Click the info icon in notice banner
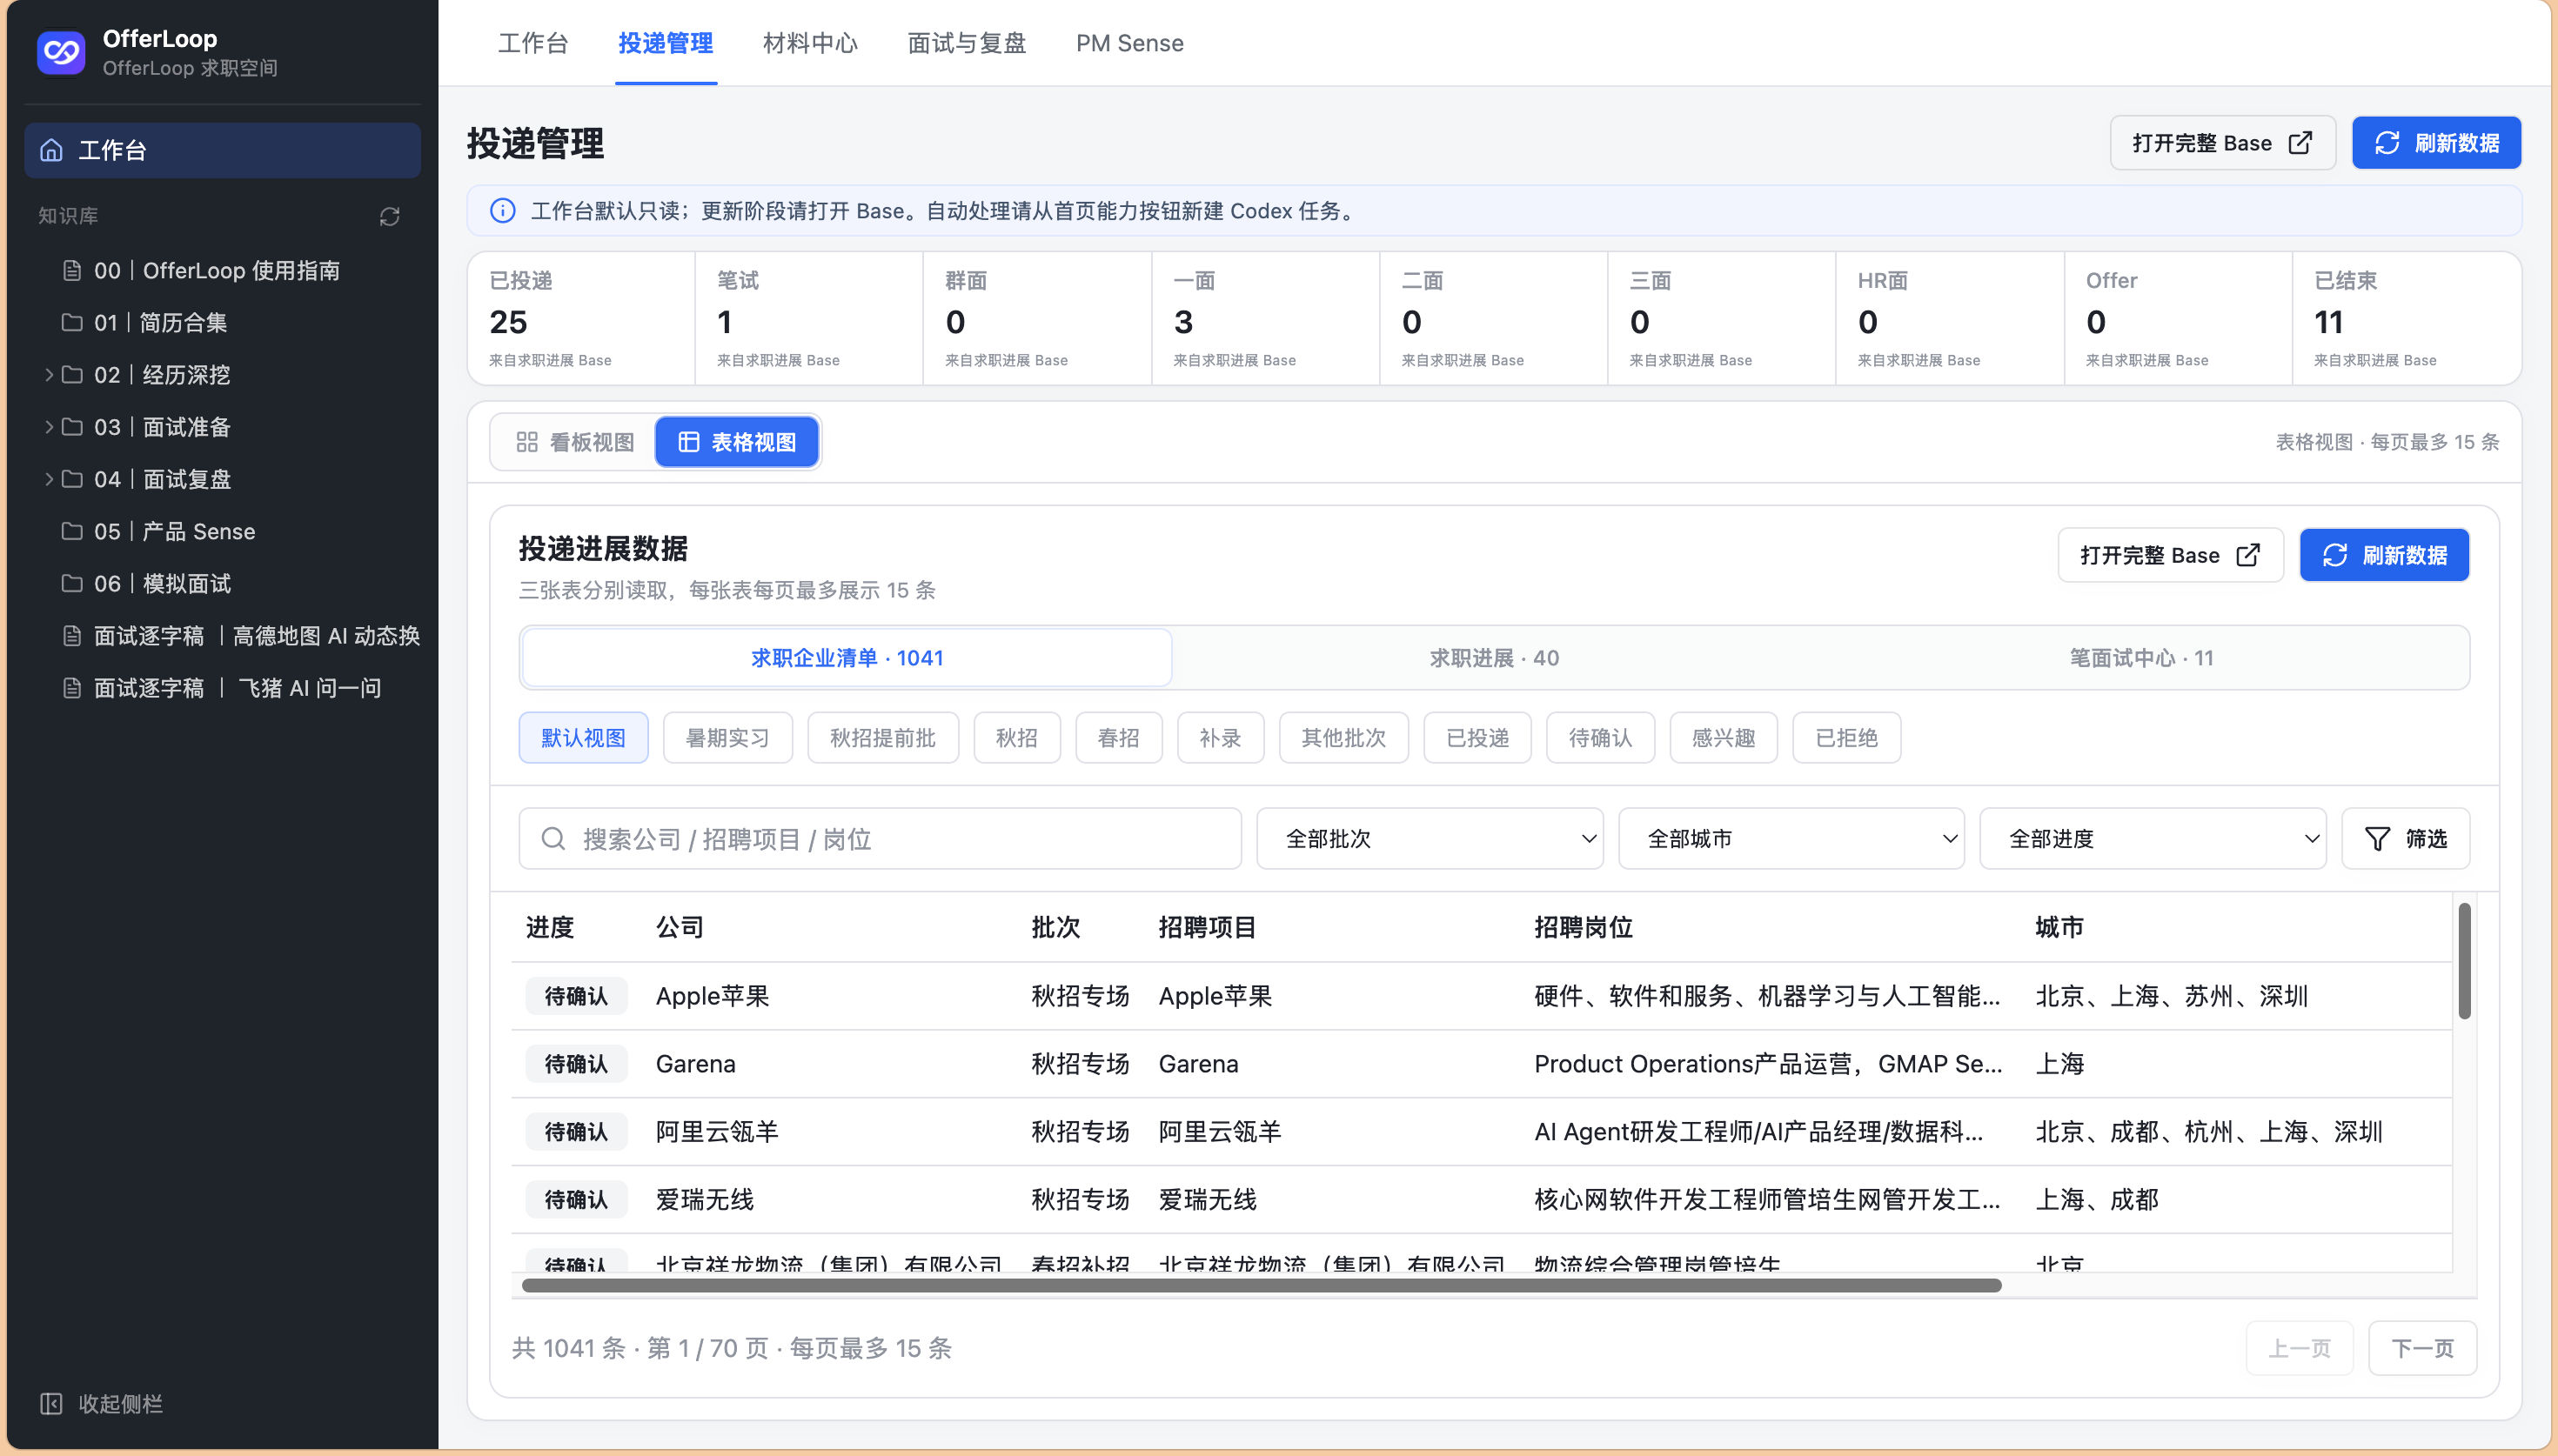Viewport: 2558px width, 1456px height. (x=503, y=211)
